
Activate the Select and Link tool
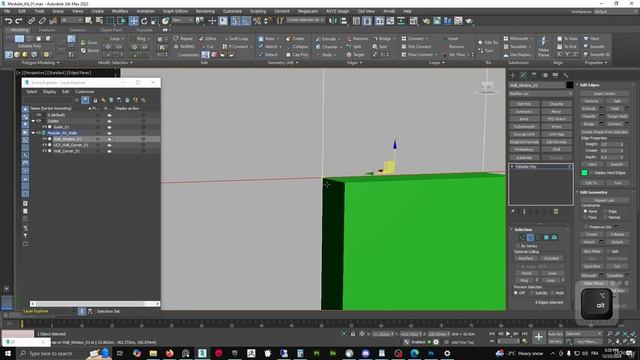pos(31,21)
